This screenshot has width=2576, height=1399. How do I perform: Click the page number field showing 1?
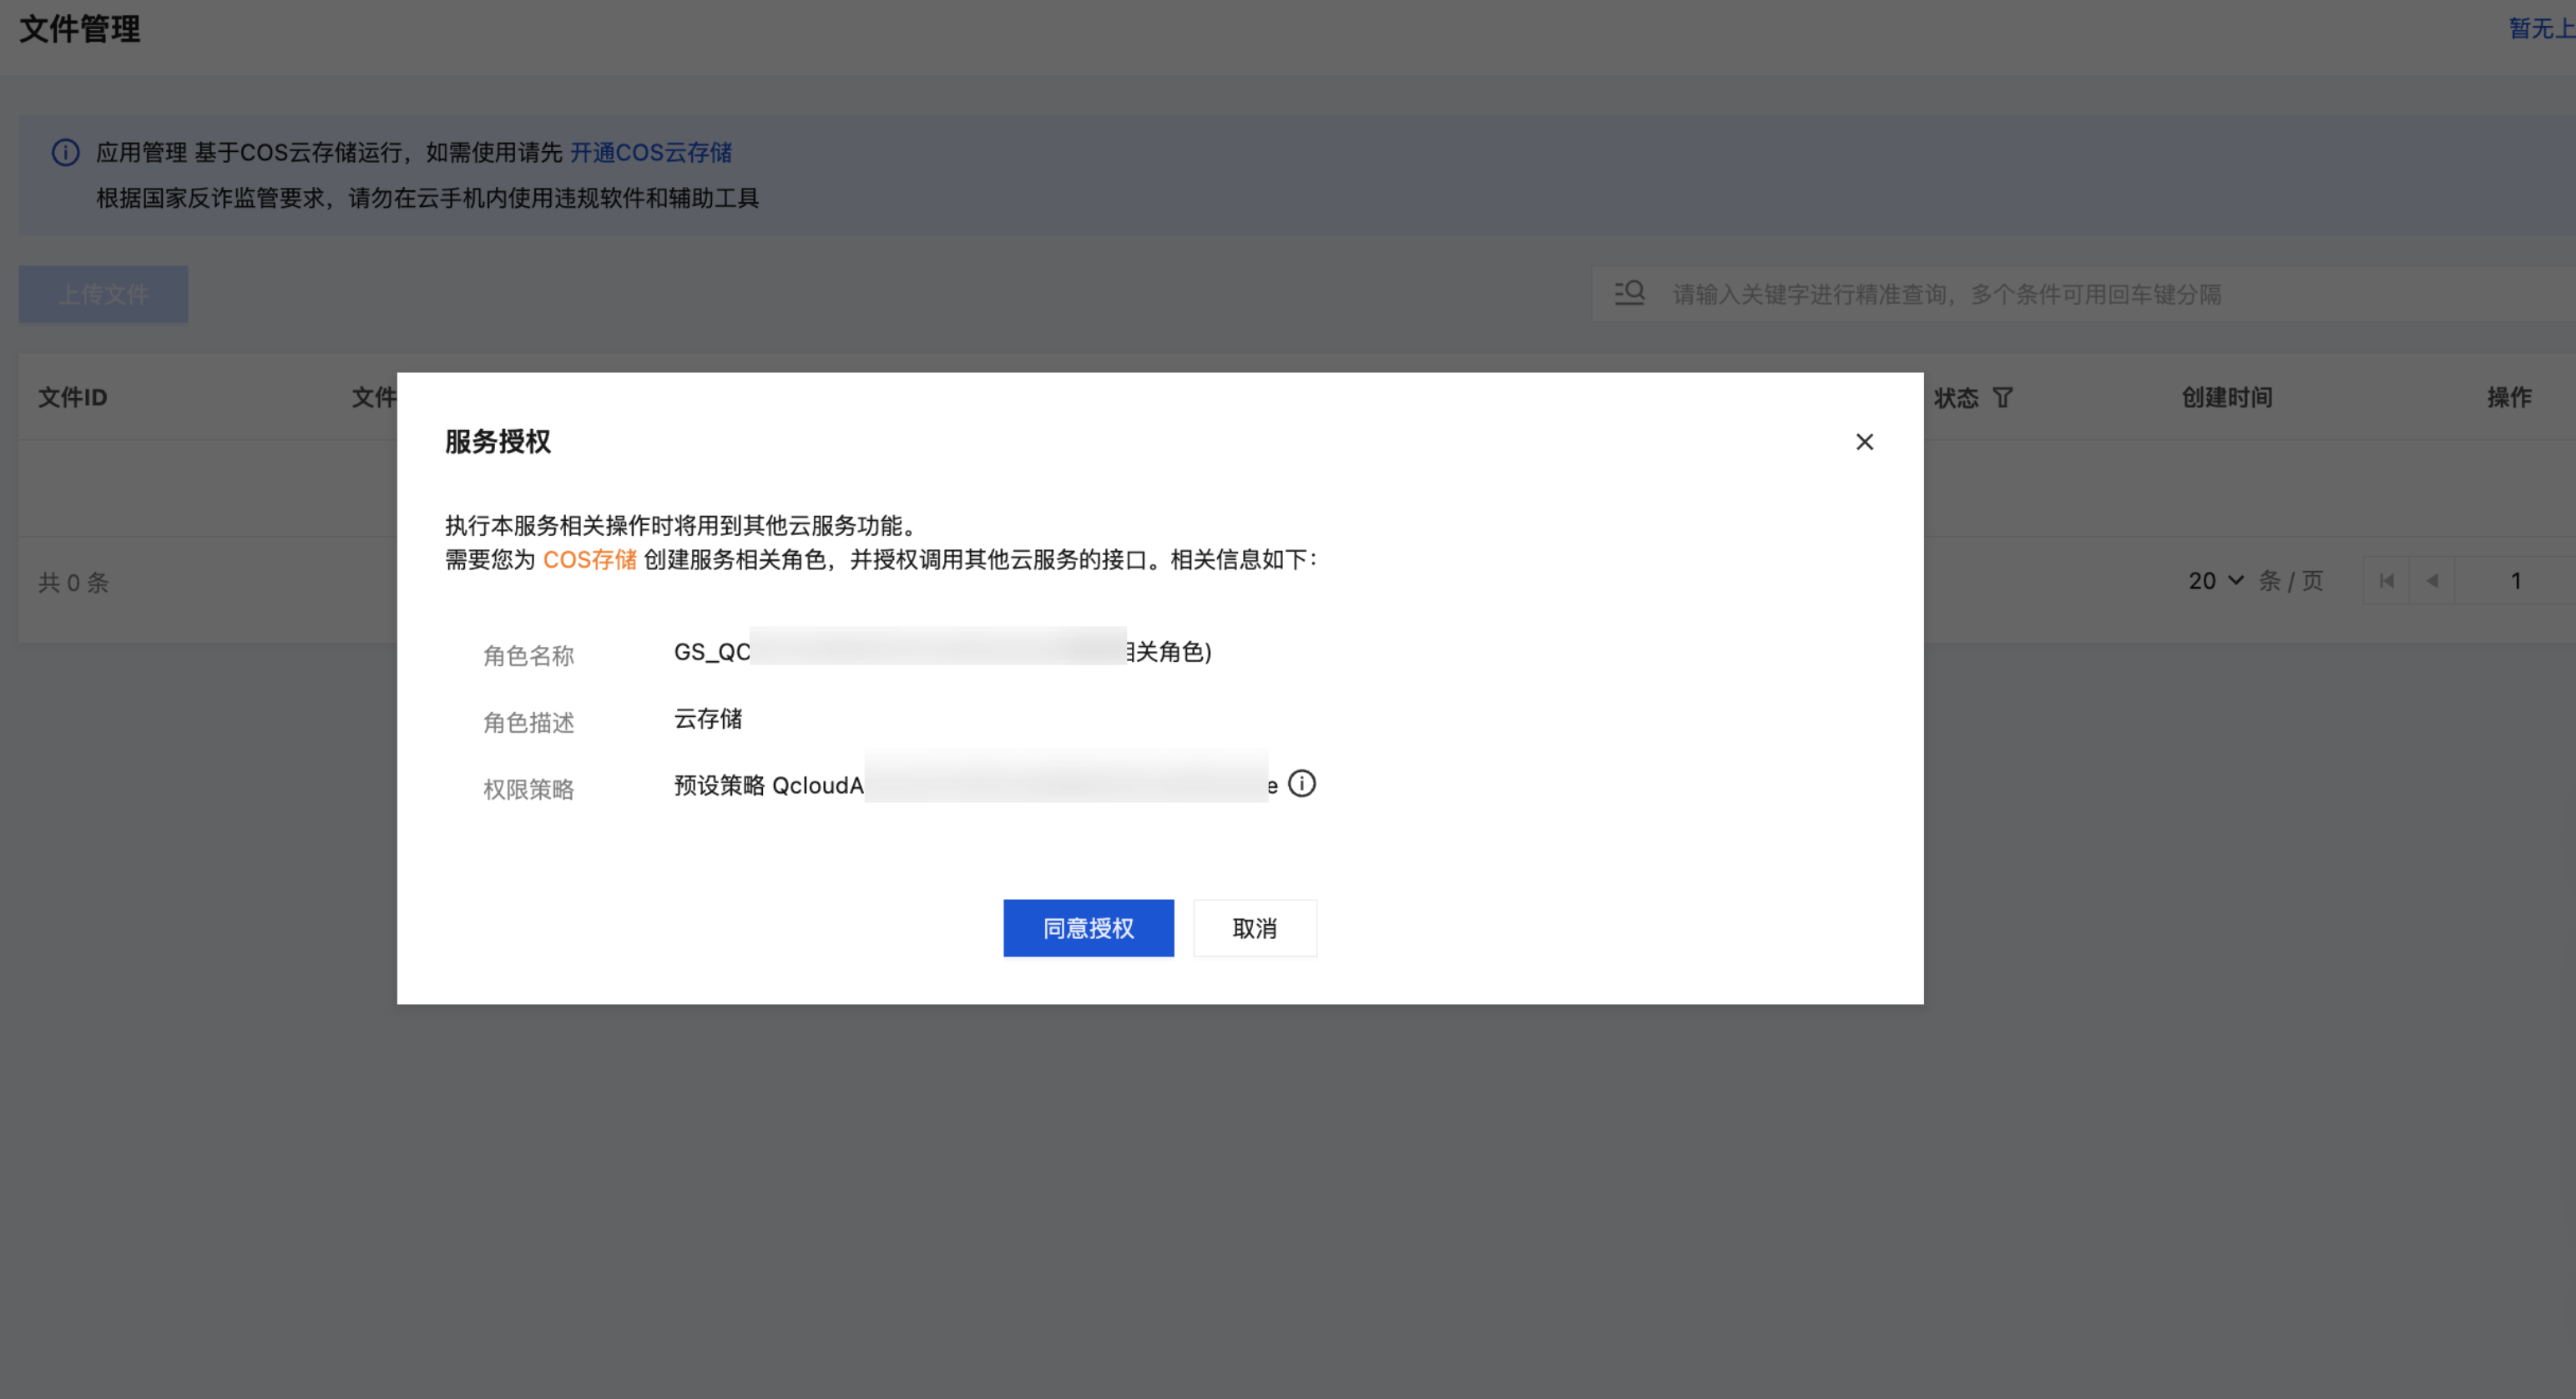tap(2515, 581)
